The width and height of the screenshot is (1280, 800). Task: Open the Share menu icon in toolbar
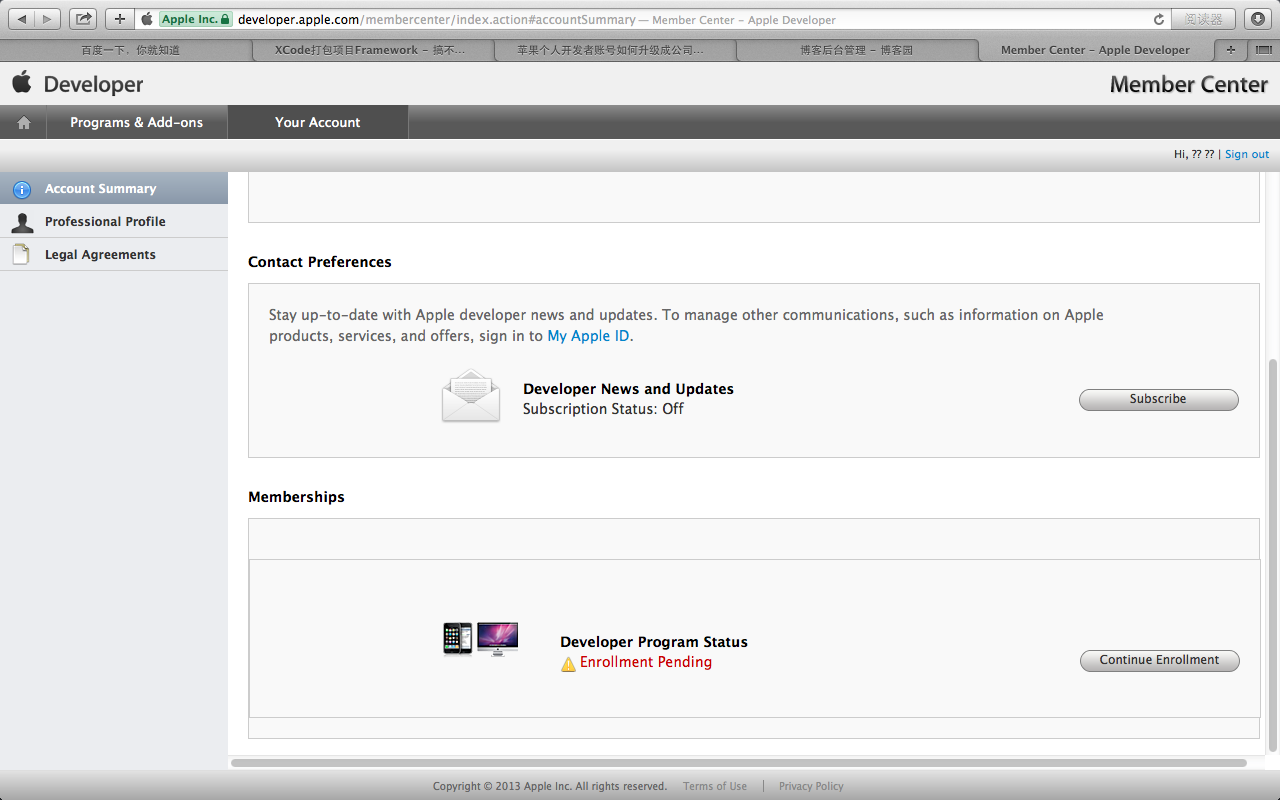point(83,19)
